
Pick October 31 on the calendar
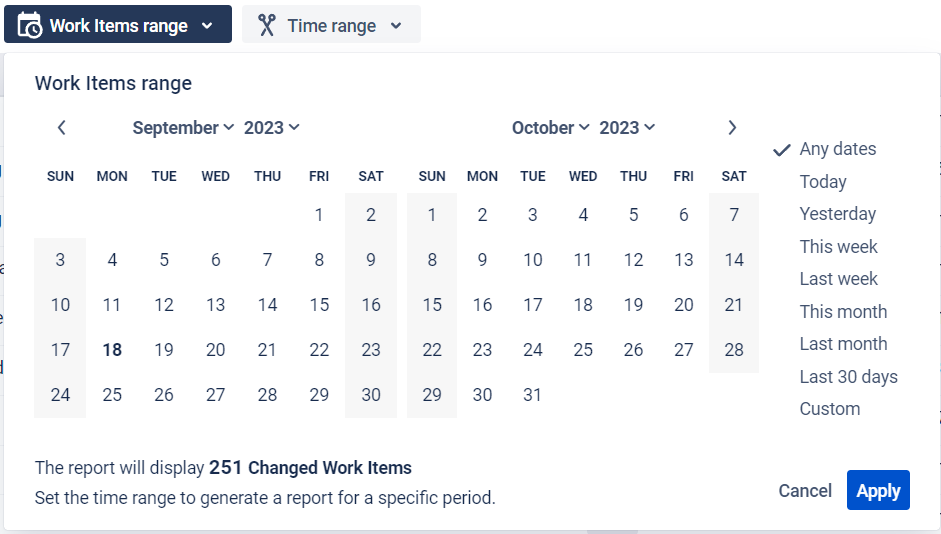point(533,395)
